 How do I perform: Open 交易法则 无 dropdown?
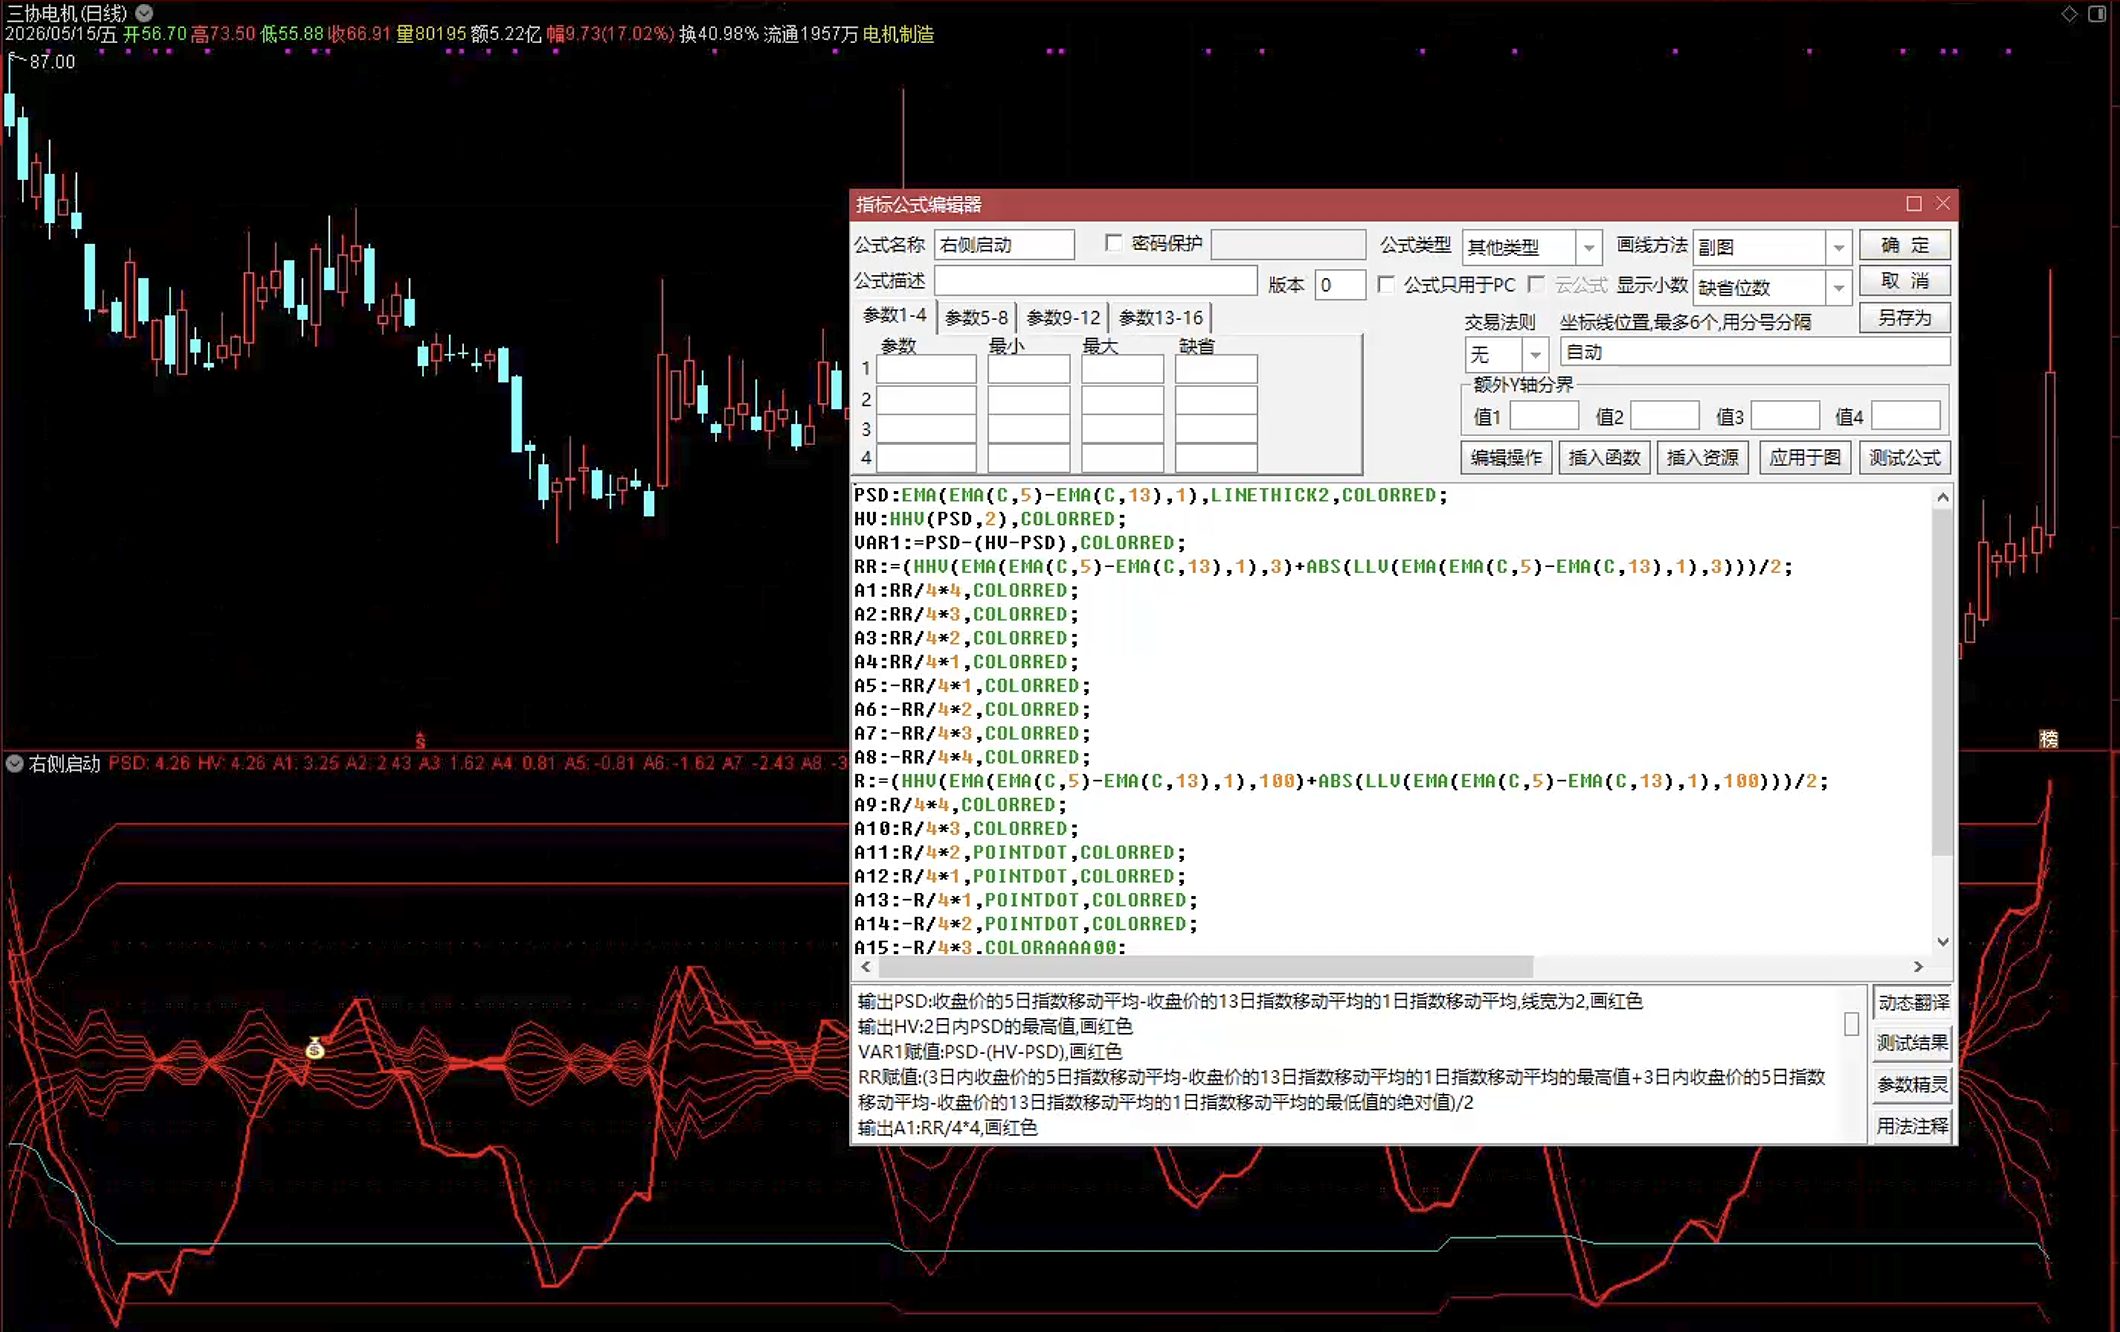tap(1535, 354)
